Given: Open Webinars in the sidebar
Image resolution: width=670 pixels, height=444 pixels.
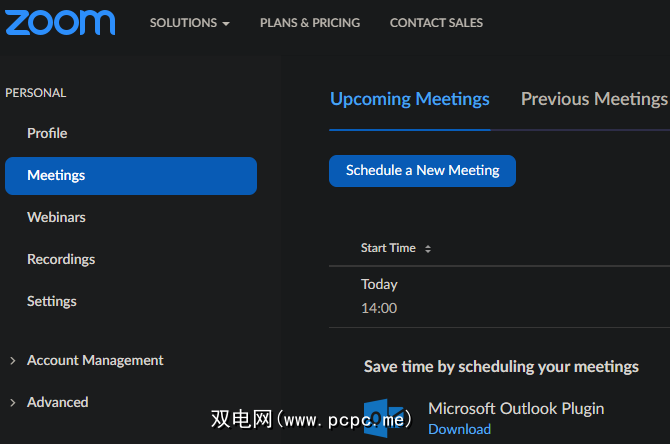Looking at the screenshot, I should pyautogui.click(x=56, y=217).
